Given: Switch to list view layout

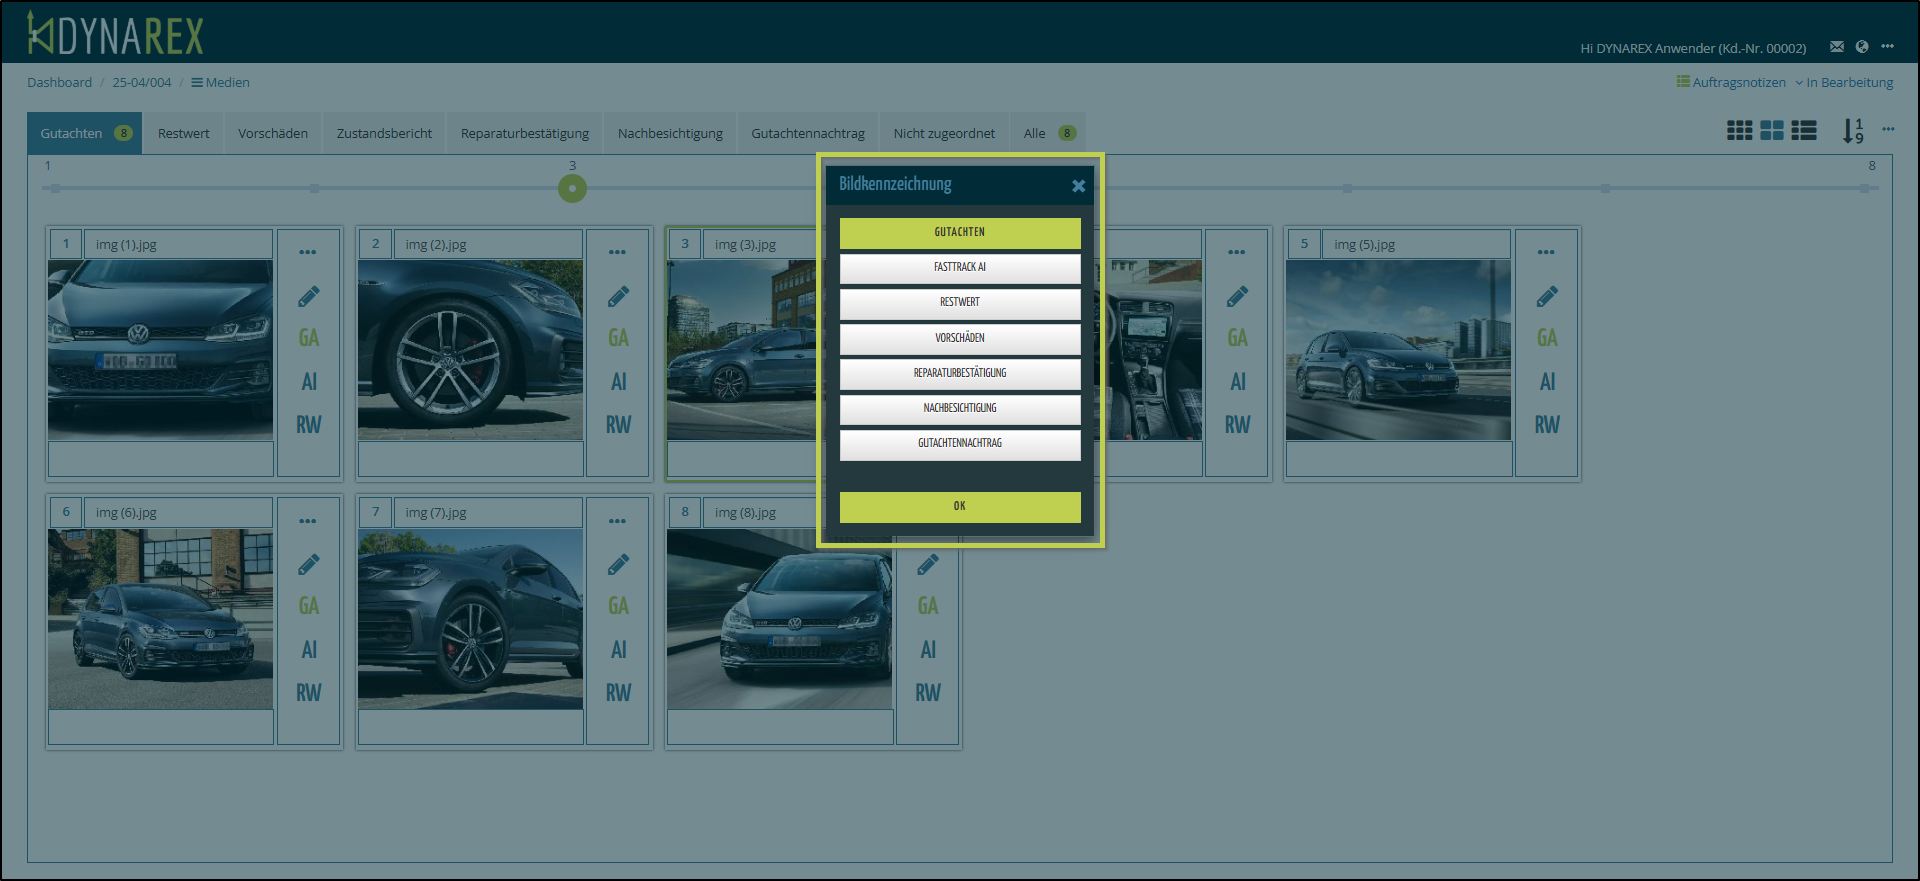Looking at the screenshot, I should (1804, 131).
